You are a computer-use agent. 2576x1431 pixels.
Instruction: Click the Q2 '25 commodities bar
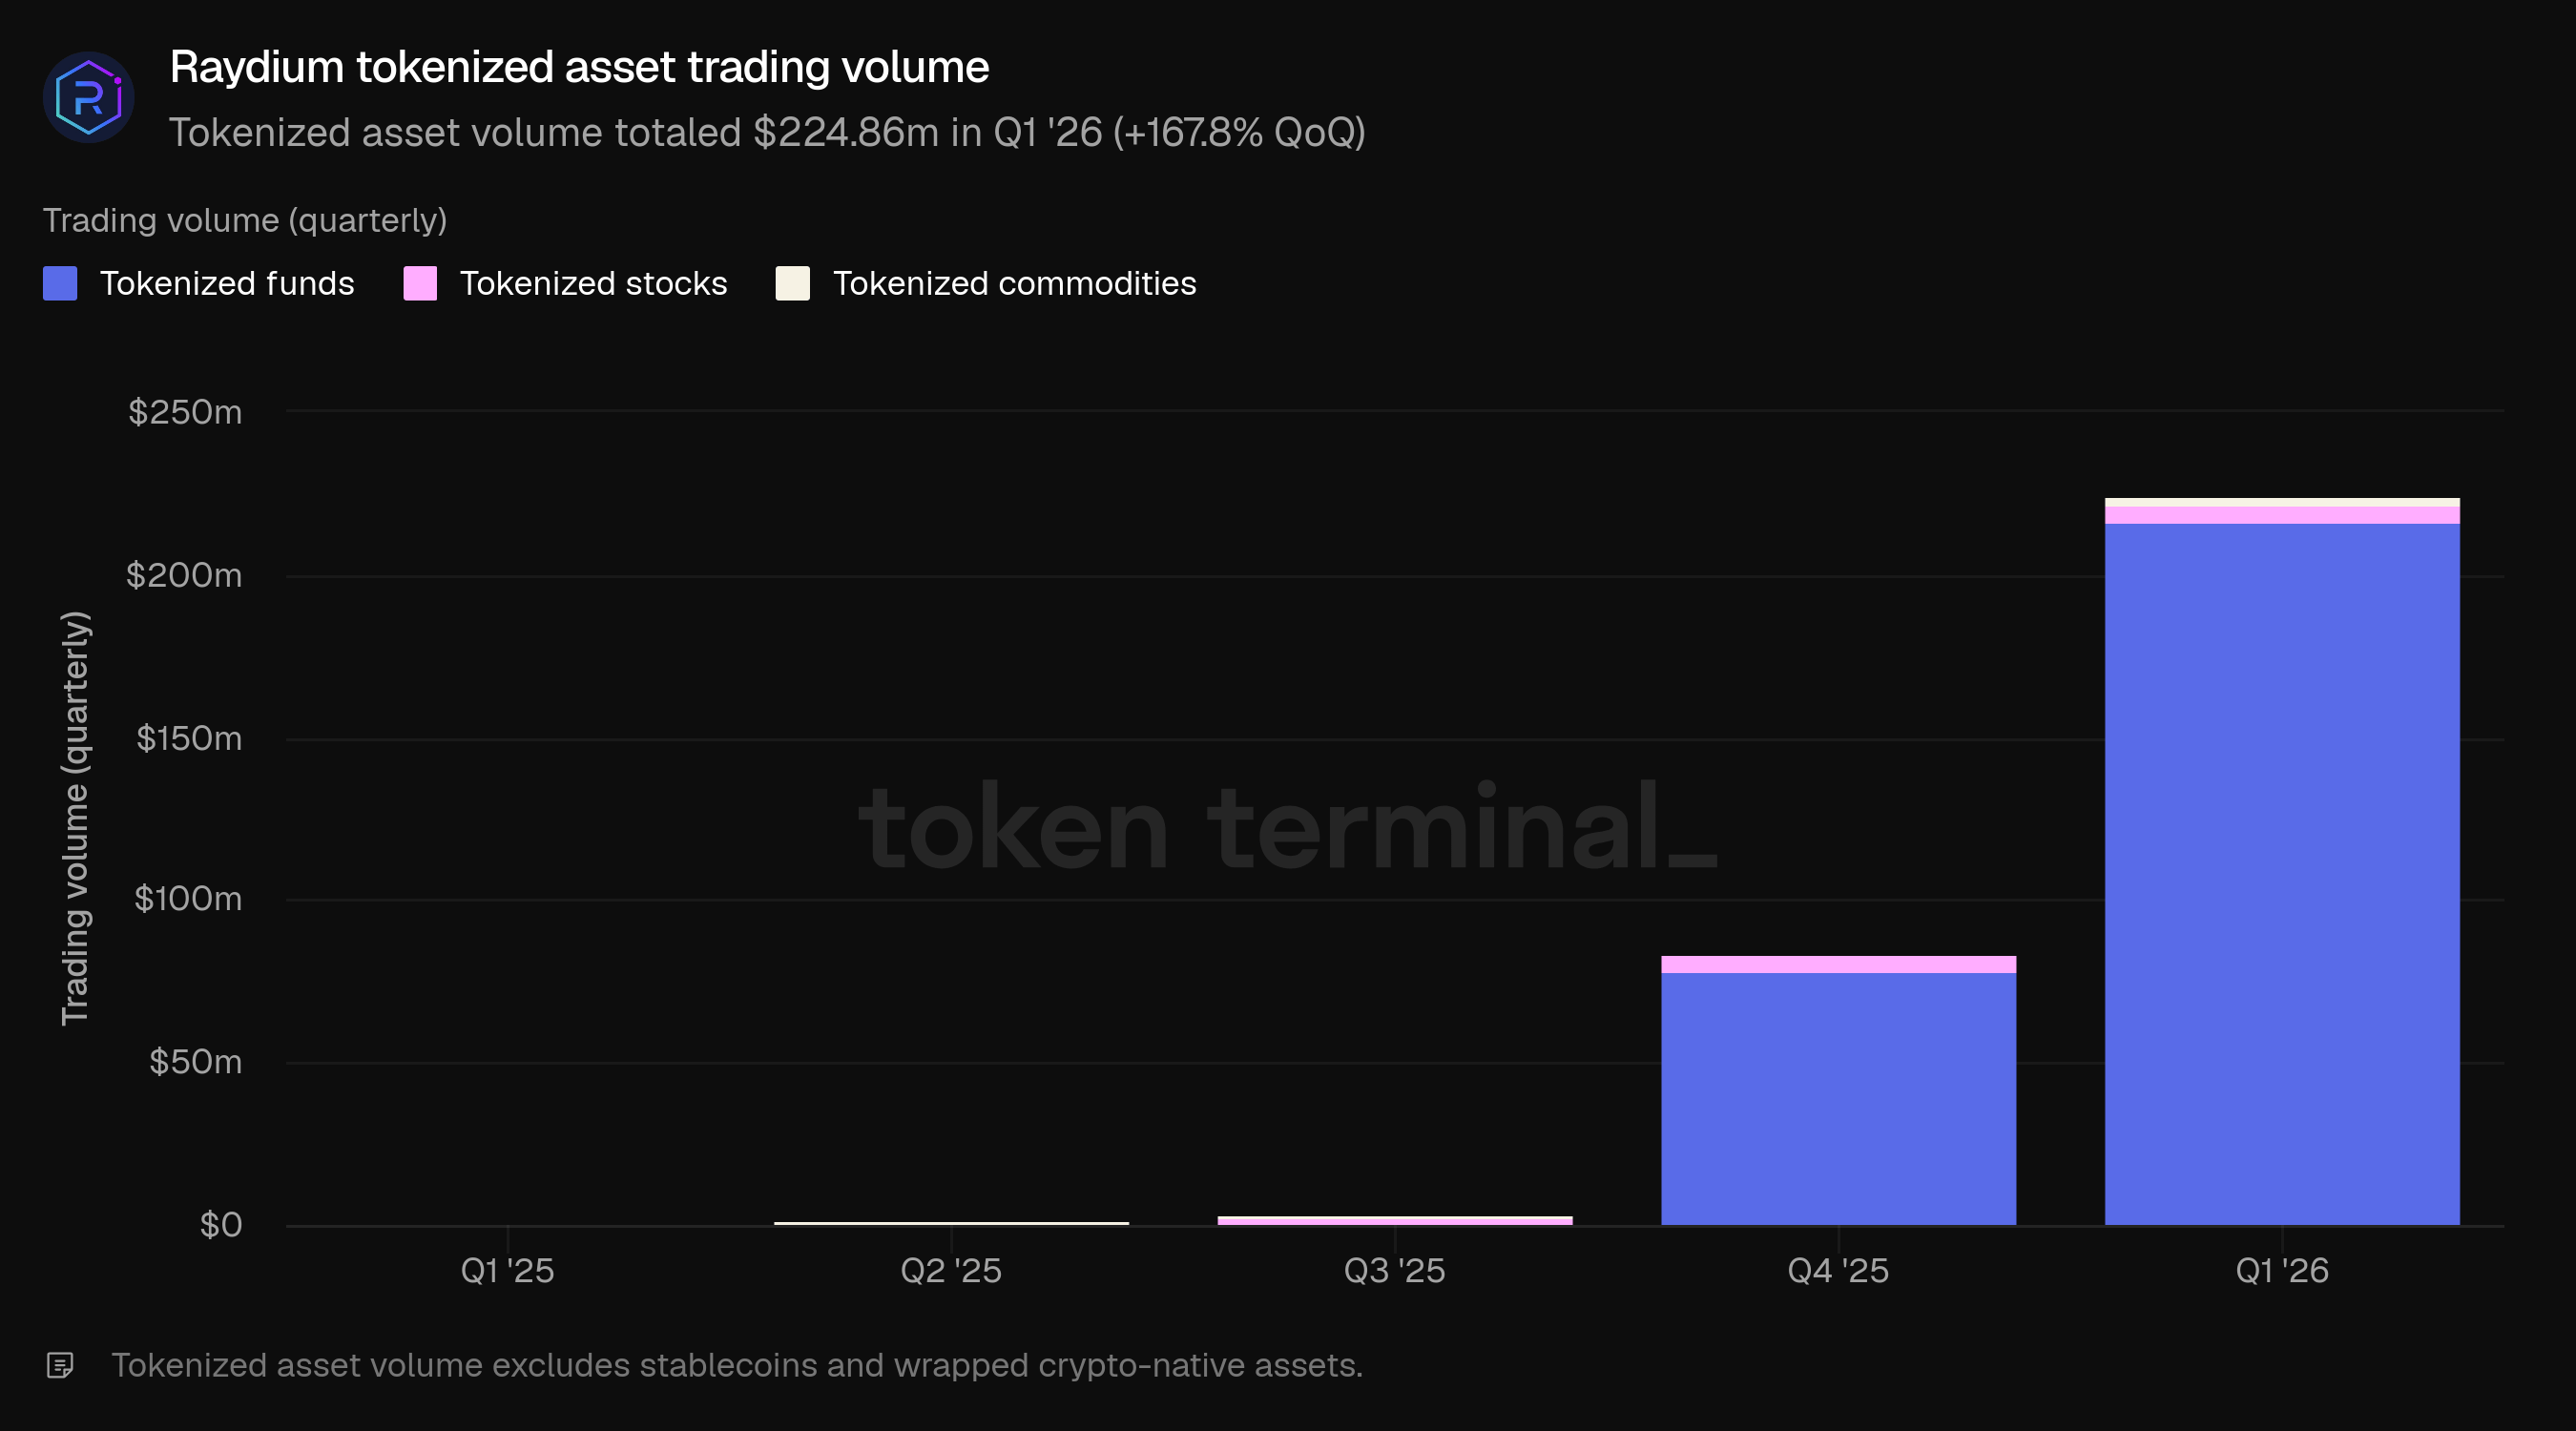click(x=951, y=1223)
